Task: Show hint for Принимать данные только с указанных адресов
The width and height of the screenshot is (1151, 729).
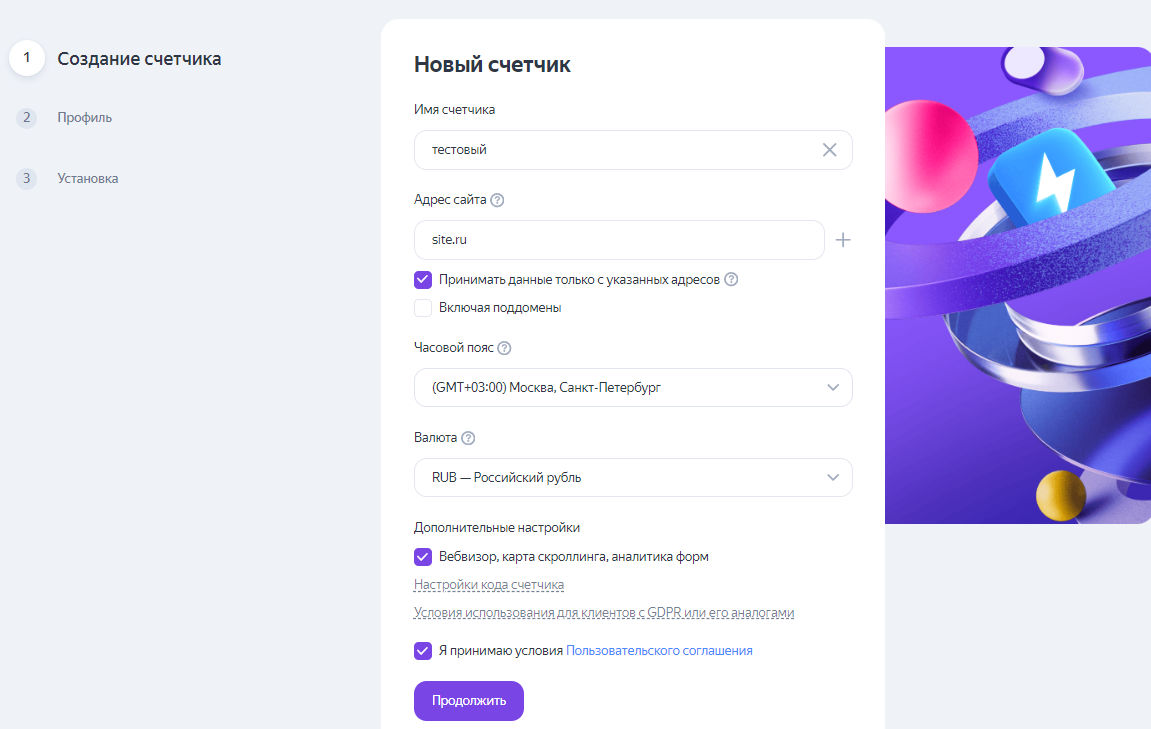Action: (x=731, y=280)
